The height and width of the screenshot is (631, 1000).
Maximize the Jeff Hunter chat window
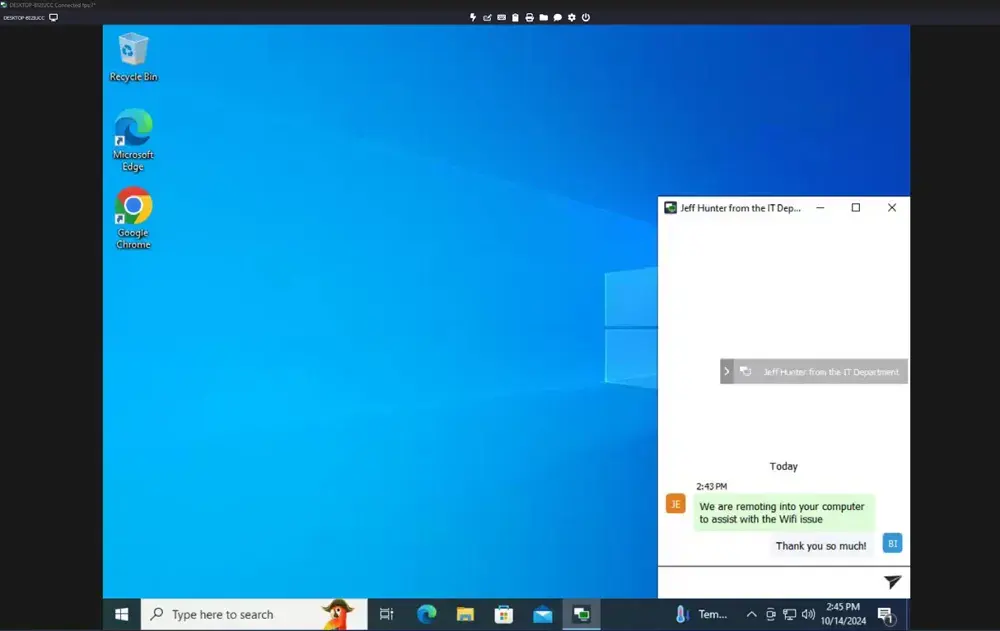pyautogui.click(x=856, y=208)
